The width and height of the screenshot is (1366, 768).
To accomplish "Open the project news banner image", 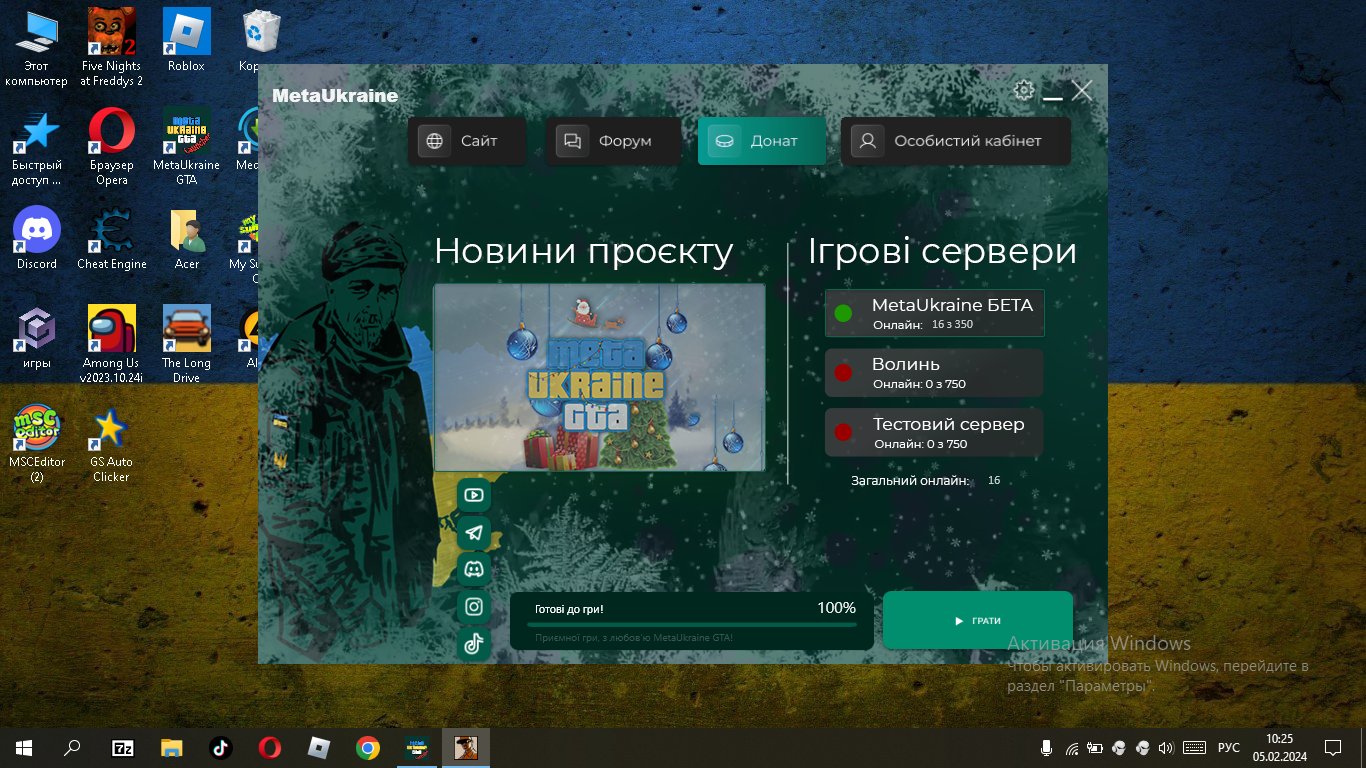I will pyautogui.click(x=599, y=377).
